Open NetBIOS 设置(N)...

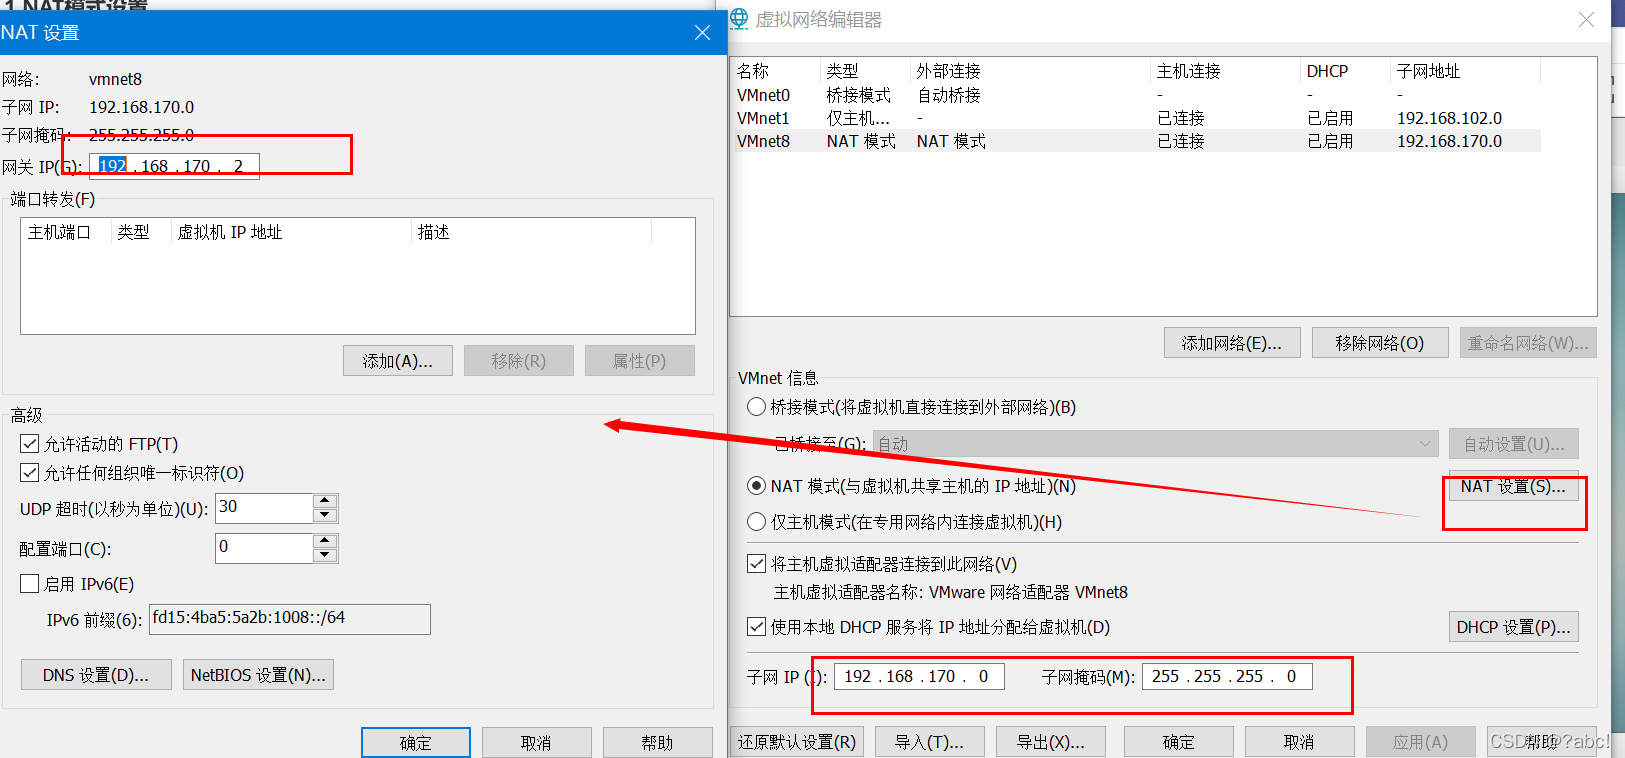258,675
